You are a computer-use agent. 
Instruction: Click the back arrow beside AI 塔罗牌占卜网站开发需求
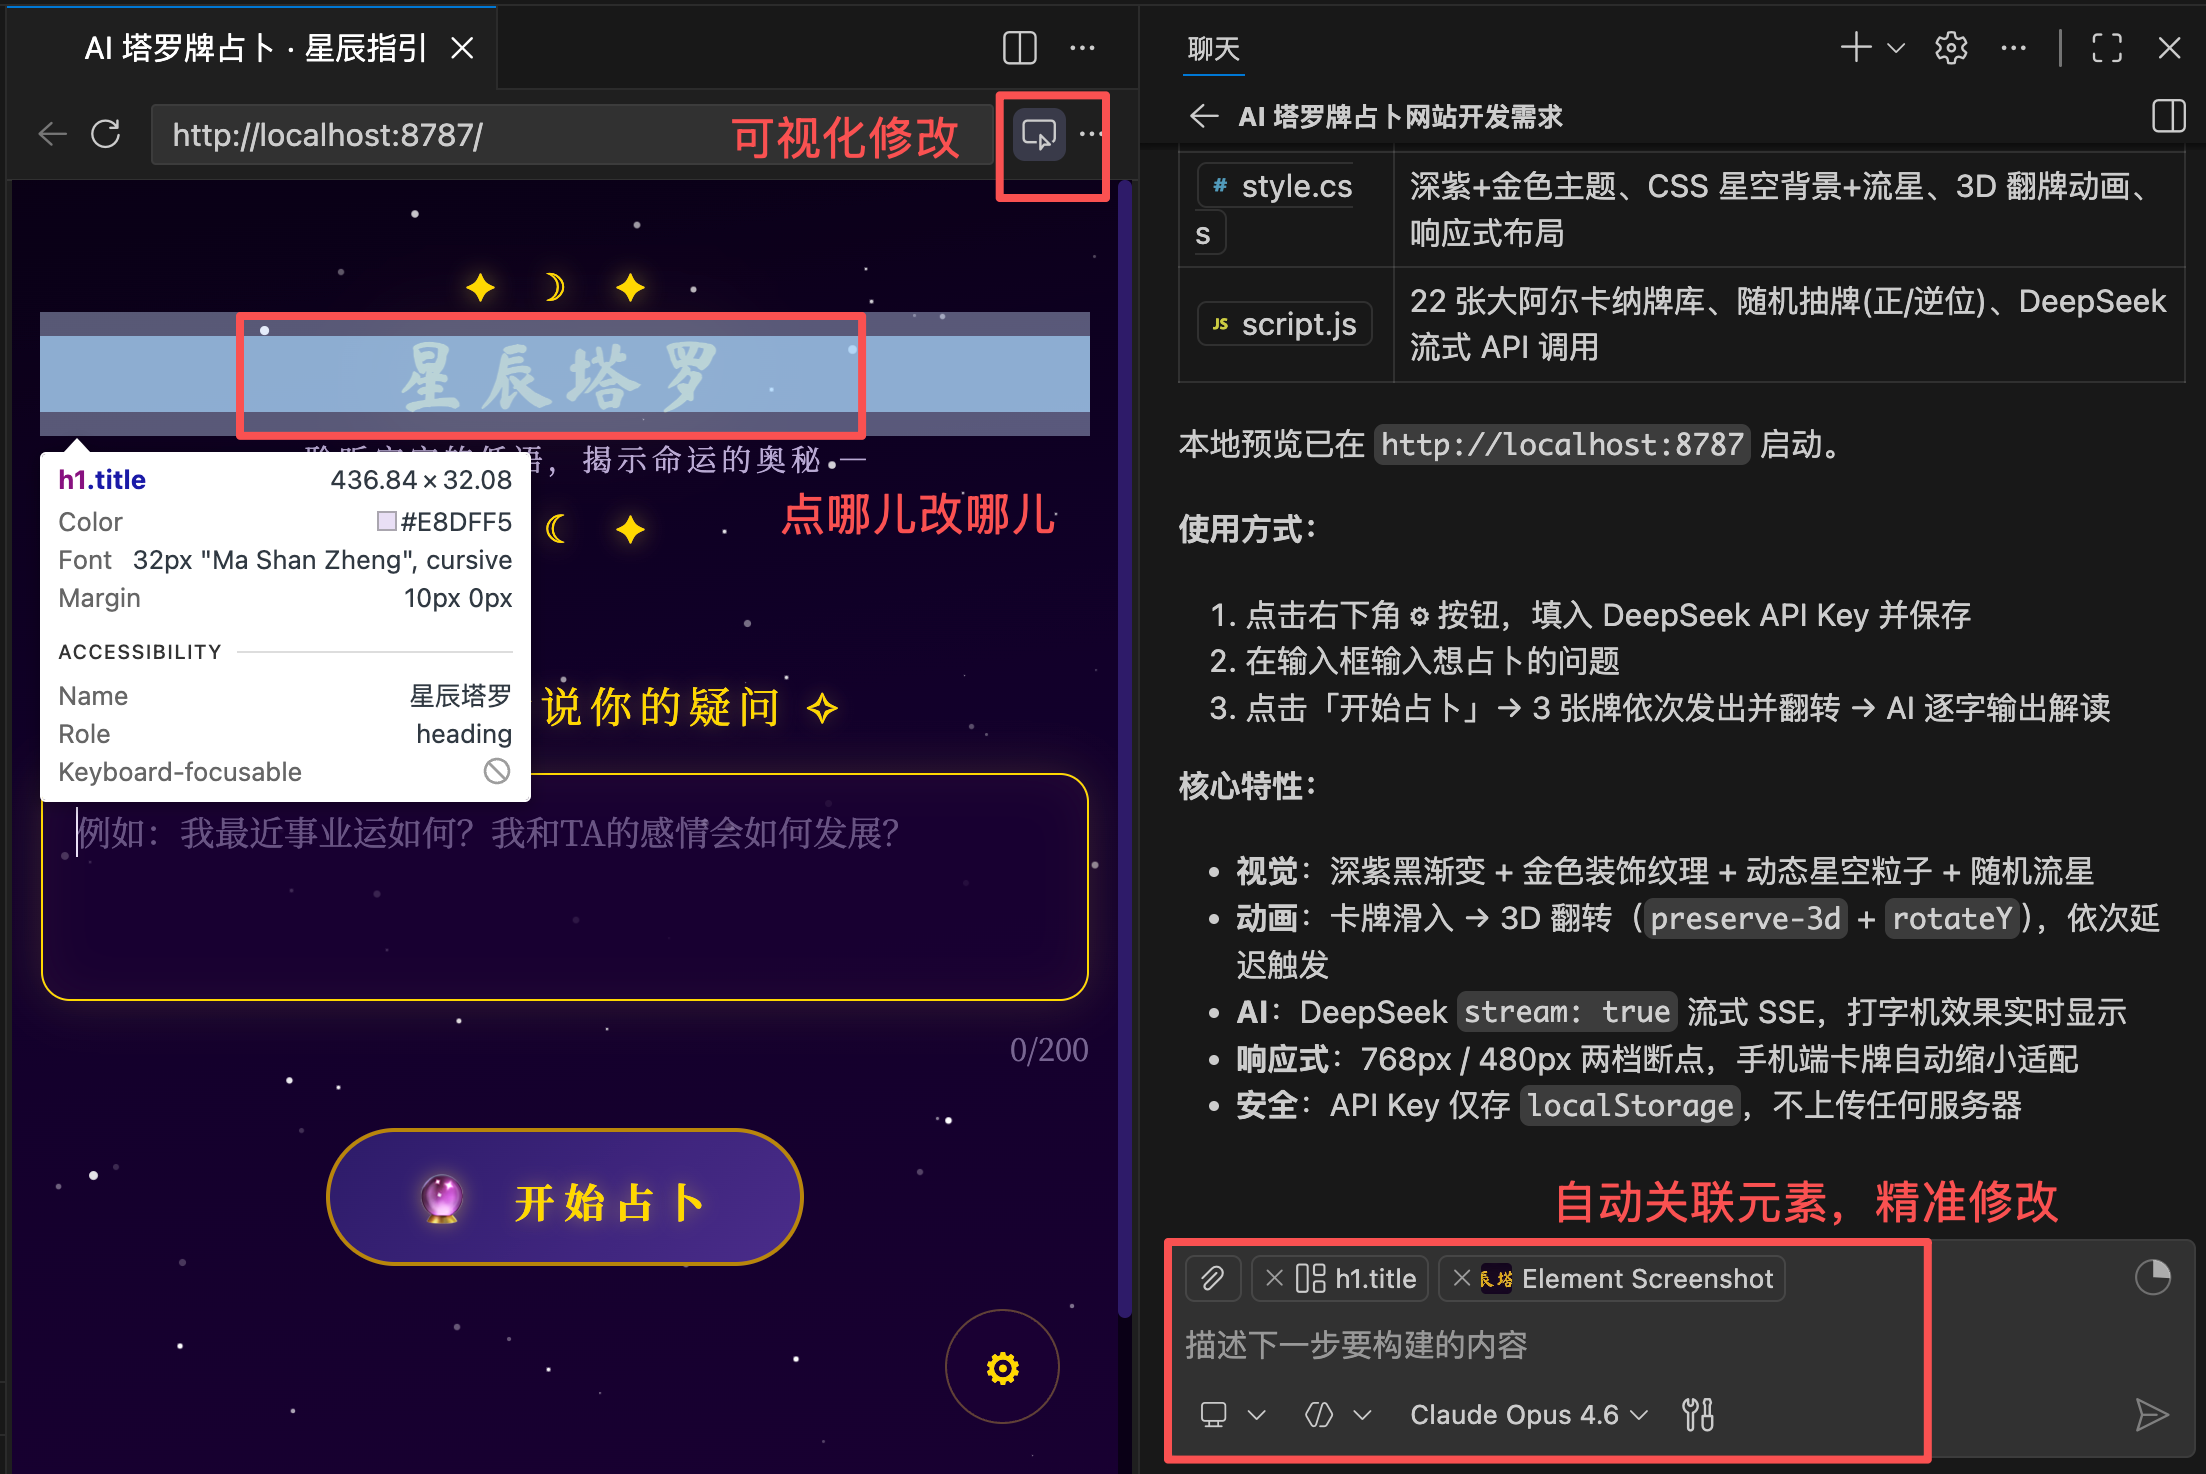tap(1204, 116)
